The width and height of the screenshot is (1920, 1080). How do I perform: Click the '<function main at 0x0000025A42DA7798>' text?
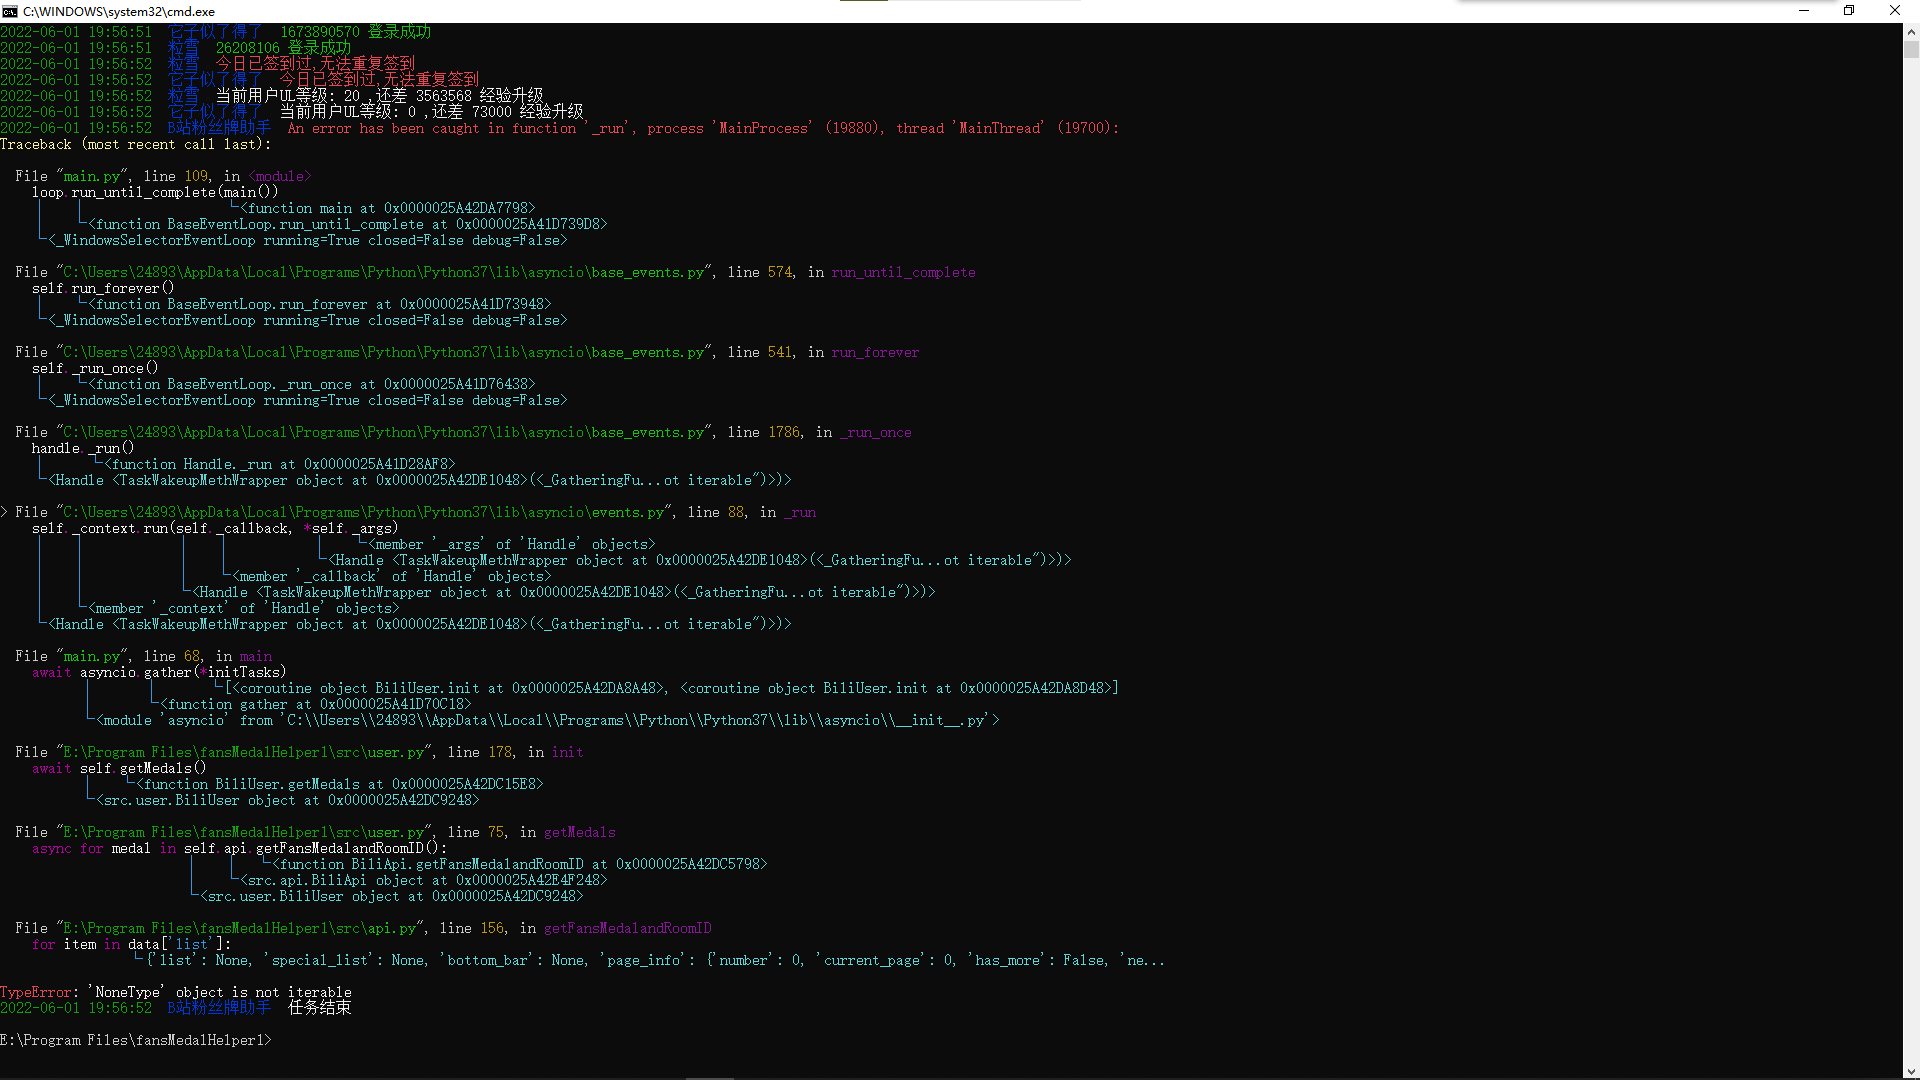point(387,208)
